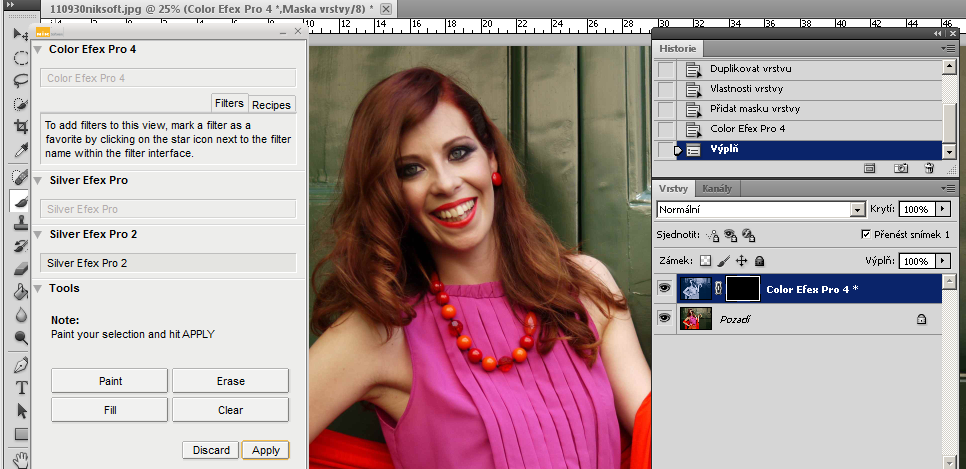Create new snapshot with camera icon
Image resolution: width=966 pixels, height=469 pixels.
pos(900,169)
